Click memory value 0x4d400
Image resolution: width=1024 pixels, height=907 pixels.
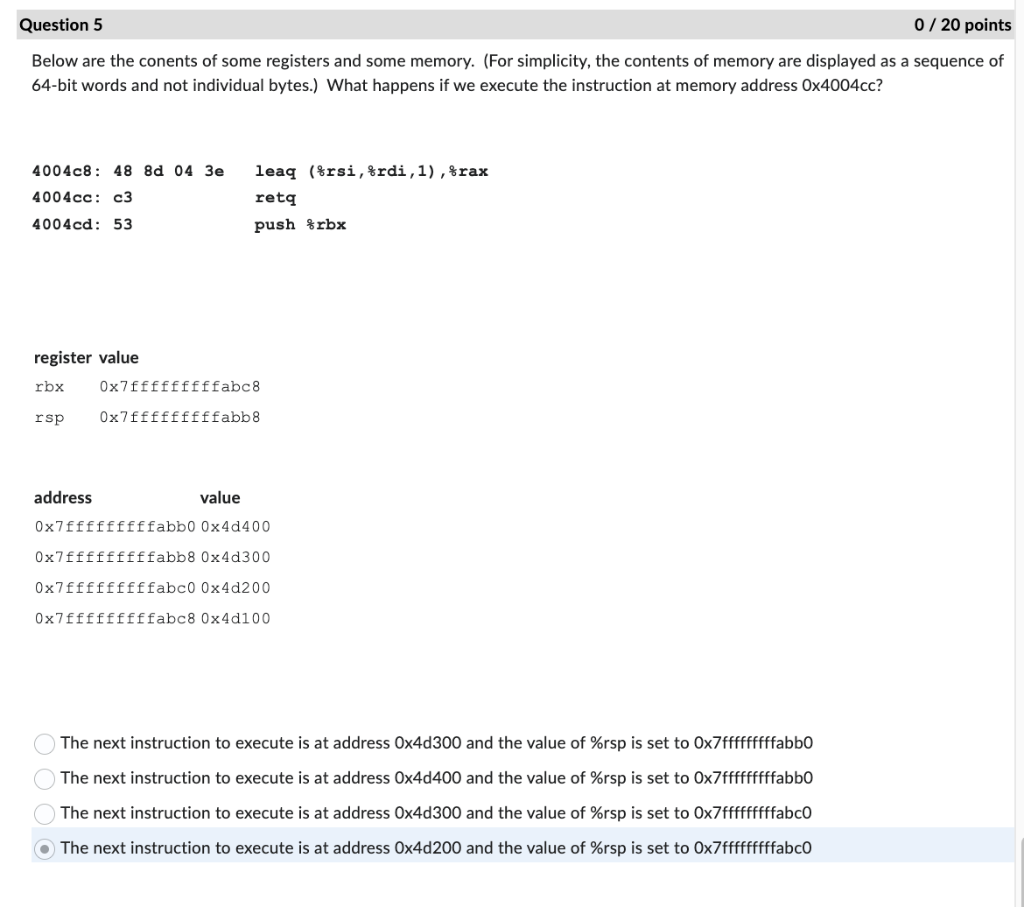pos(235,527)
